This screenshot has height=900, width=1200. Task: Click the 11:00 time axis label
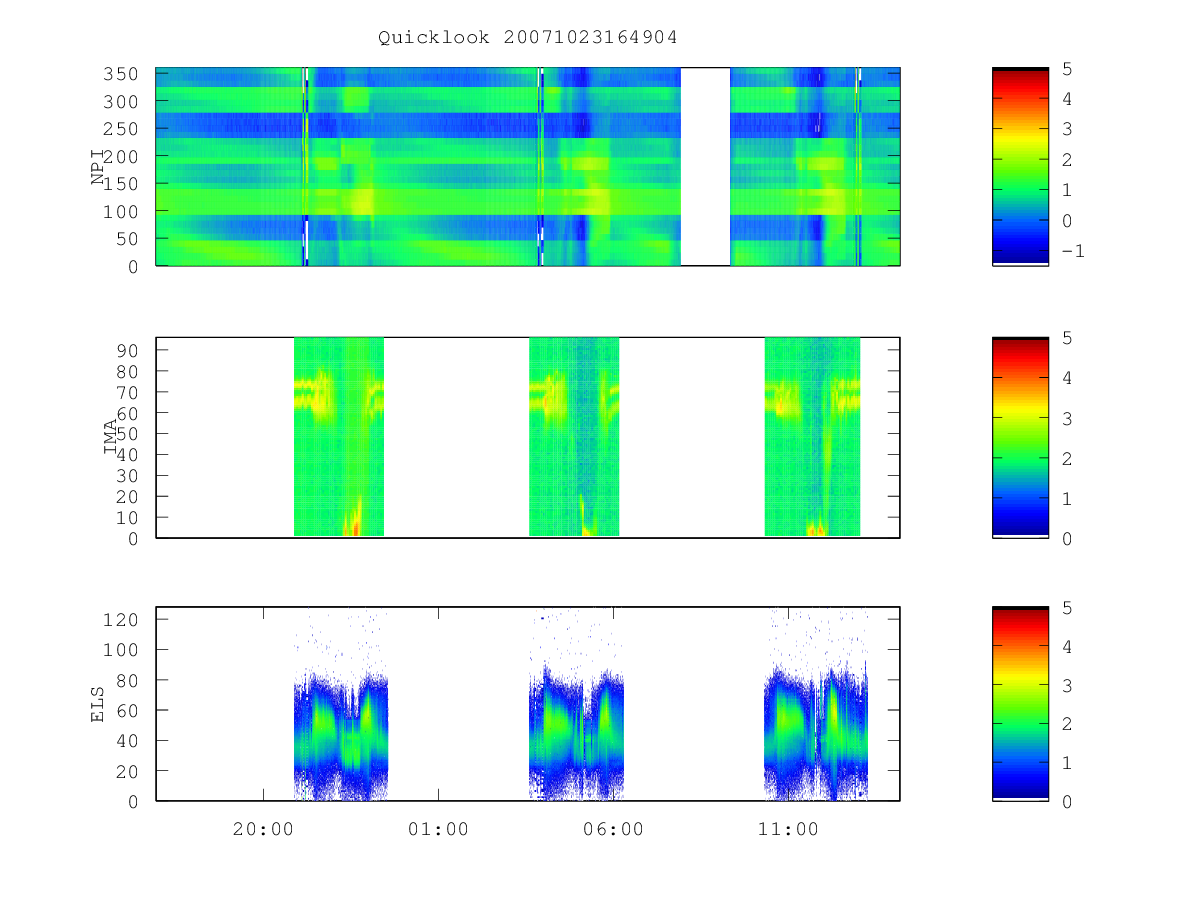point(788,829)
